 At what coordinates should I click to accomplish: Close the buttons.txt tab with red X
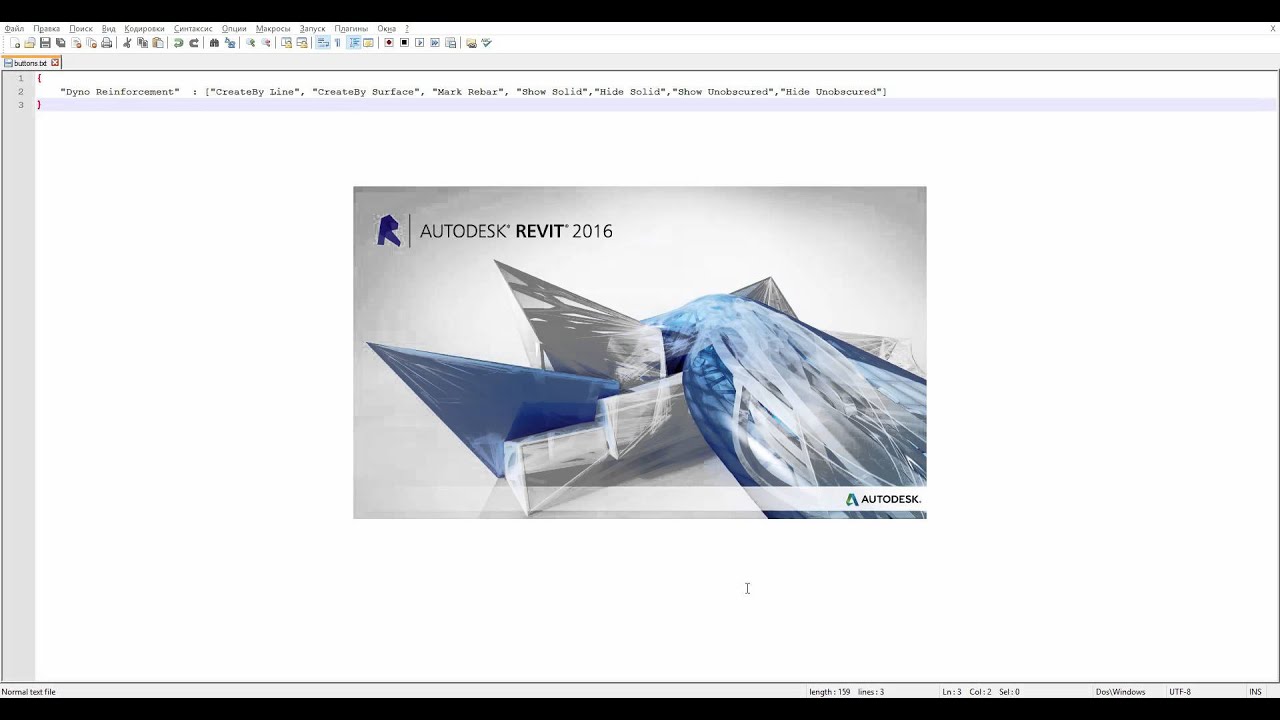55,63
